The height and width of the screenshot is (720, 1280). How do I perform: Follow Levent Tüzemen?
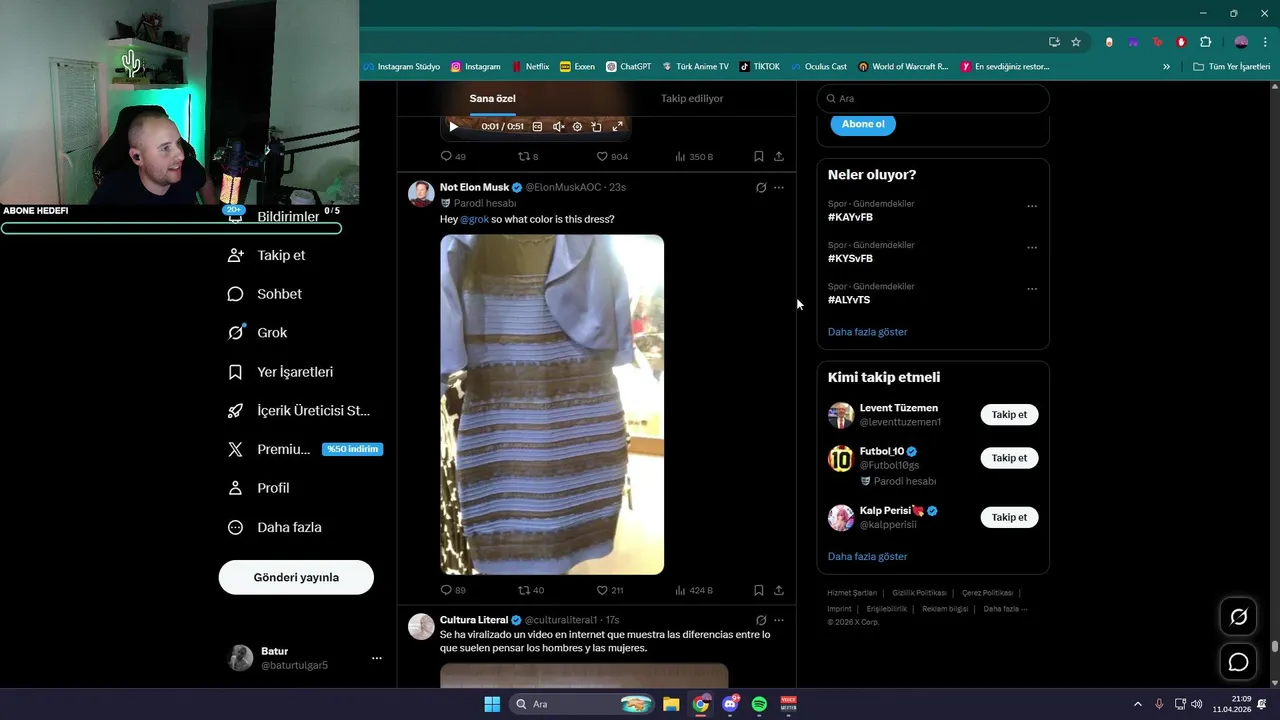point(1009,414)
